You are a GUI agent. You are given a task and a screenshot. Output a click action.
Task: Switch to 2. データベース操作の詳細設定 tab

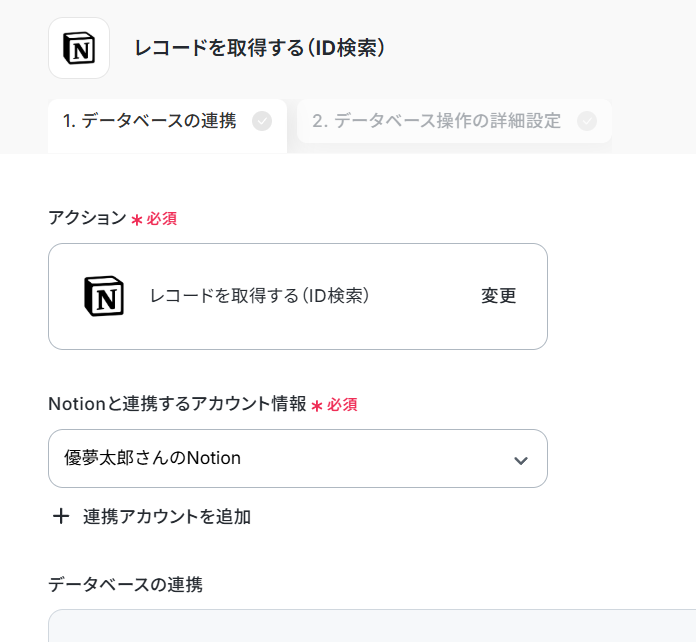click(x=454, y=121)
